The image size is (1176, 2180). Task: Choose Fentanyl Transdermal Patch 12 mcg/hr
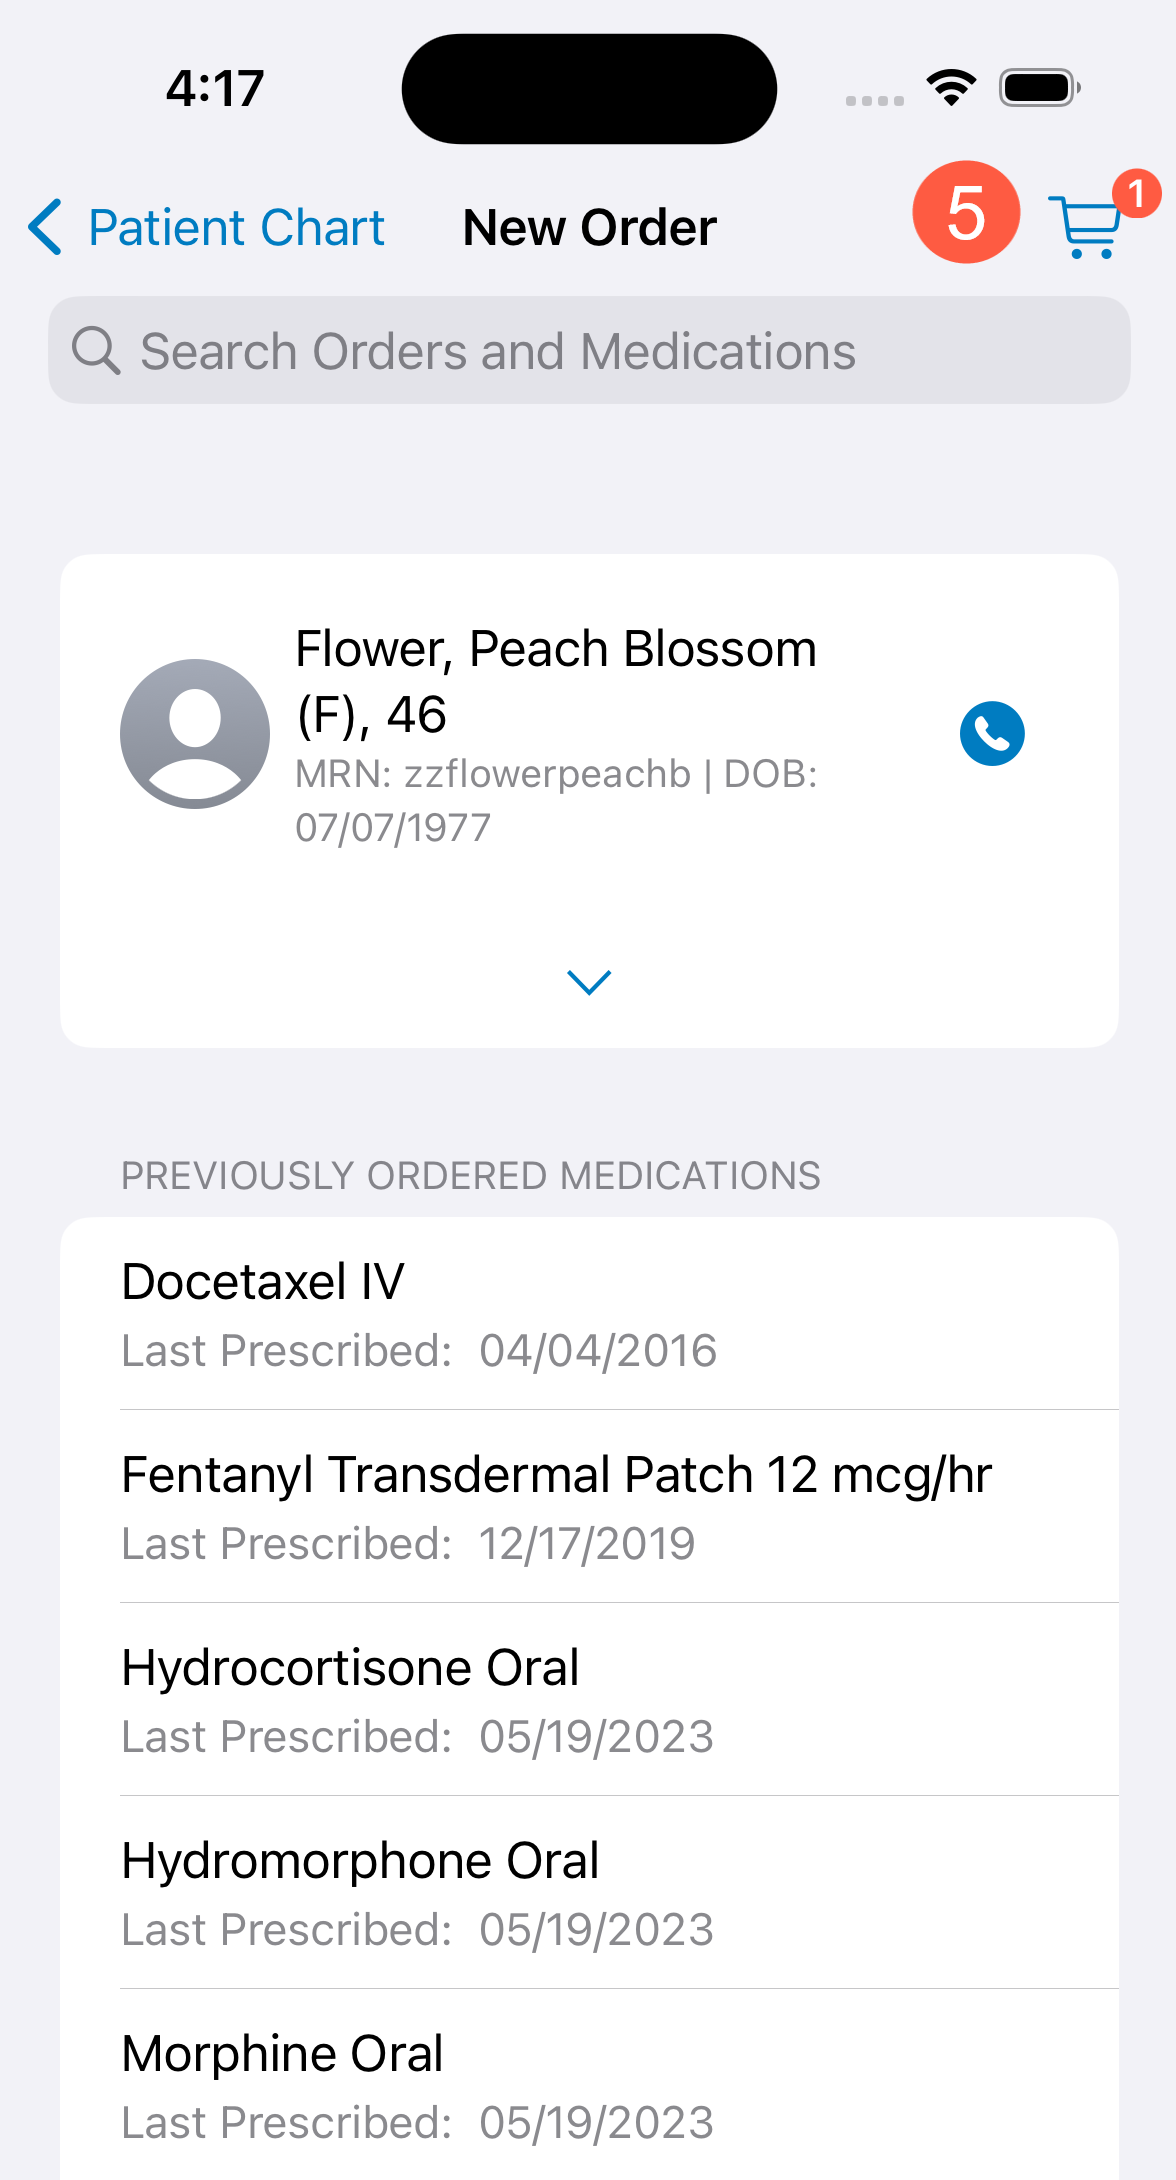588,1506
